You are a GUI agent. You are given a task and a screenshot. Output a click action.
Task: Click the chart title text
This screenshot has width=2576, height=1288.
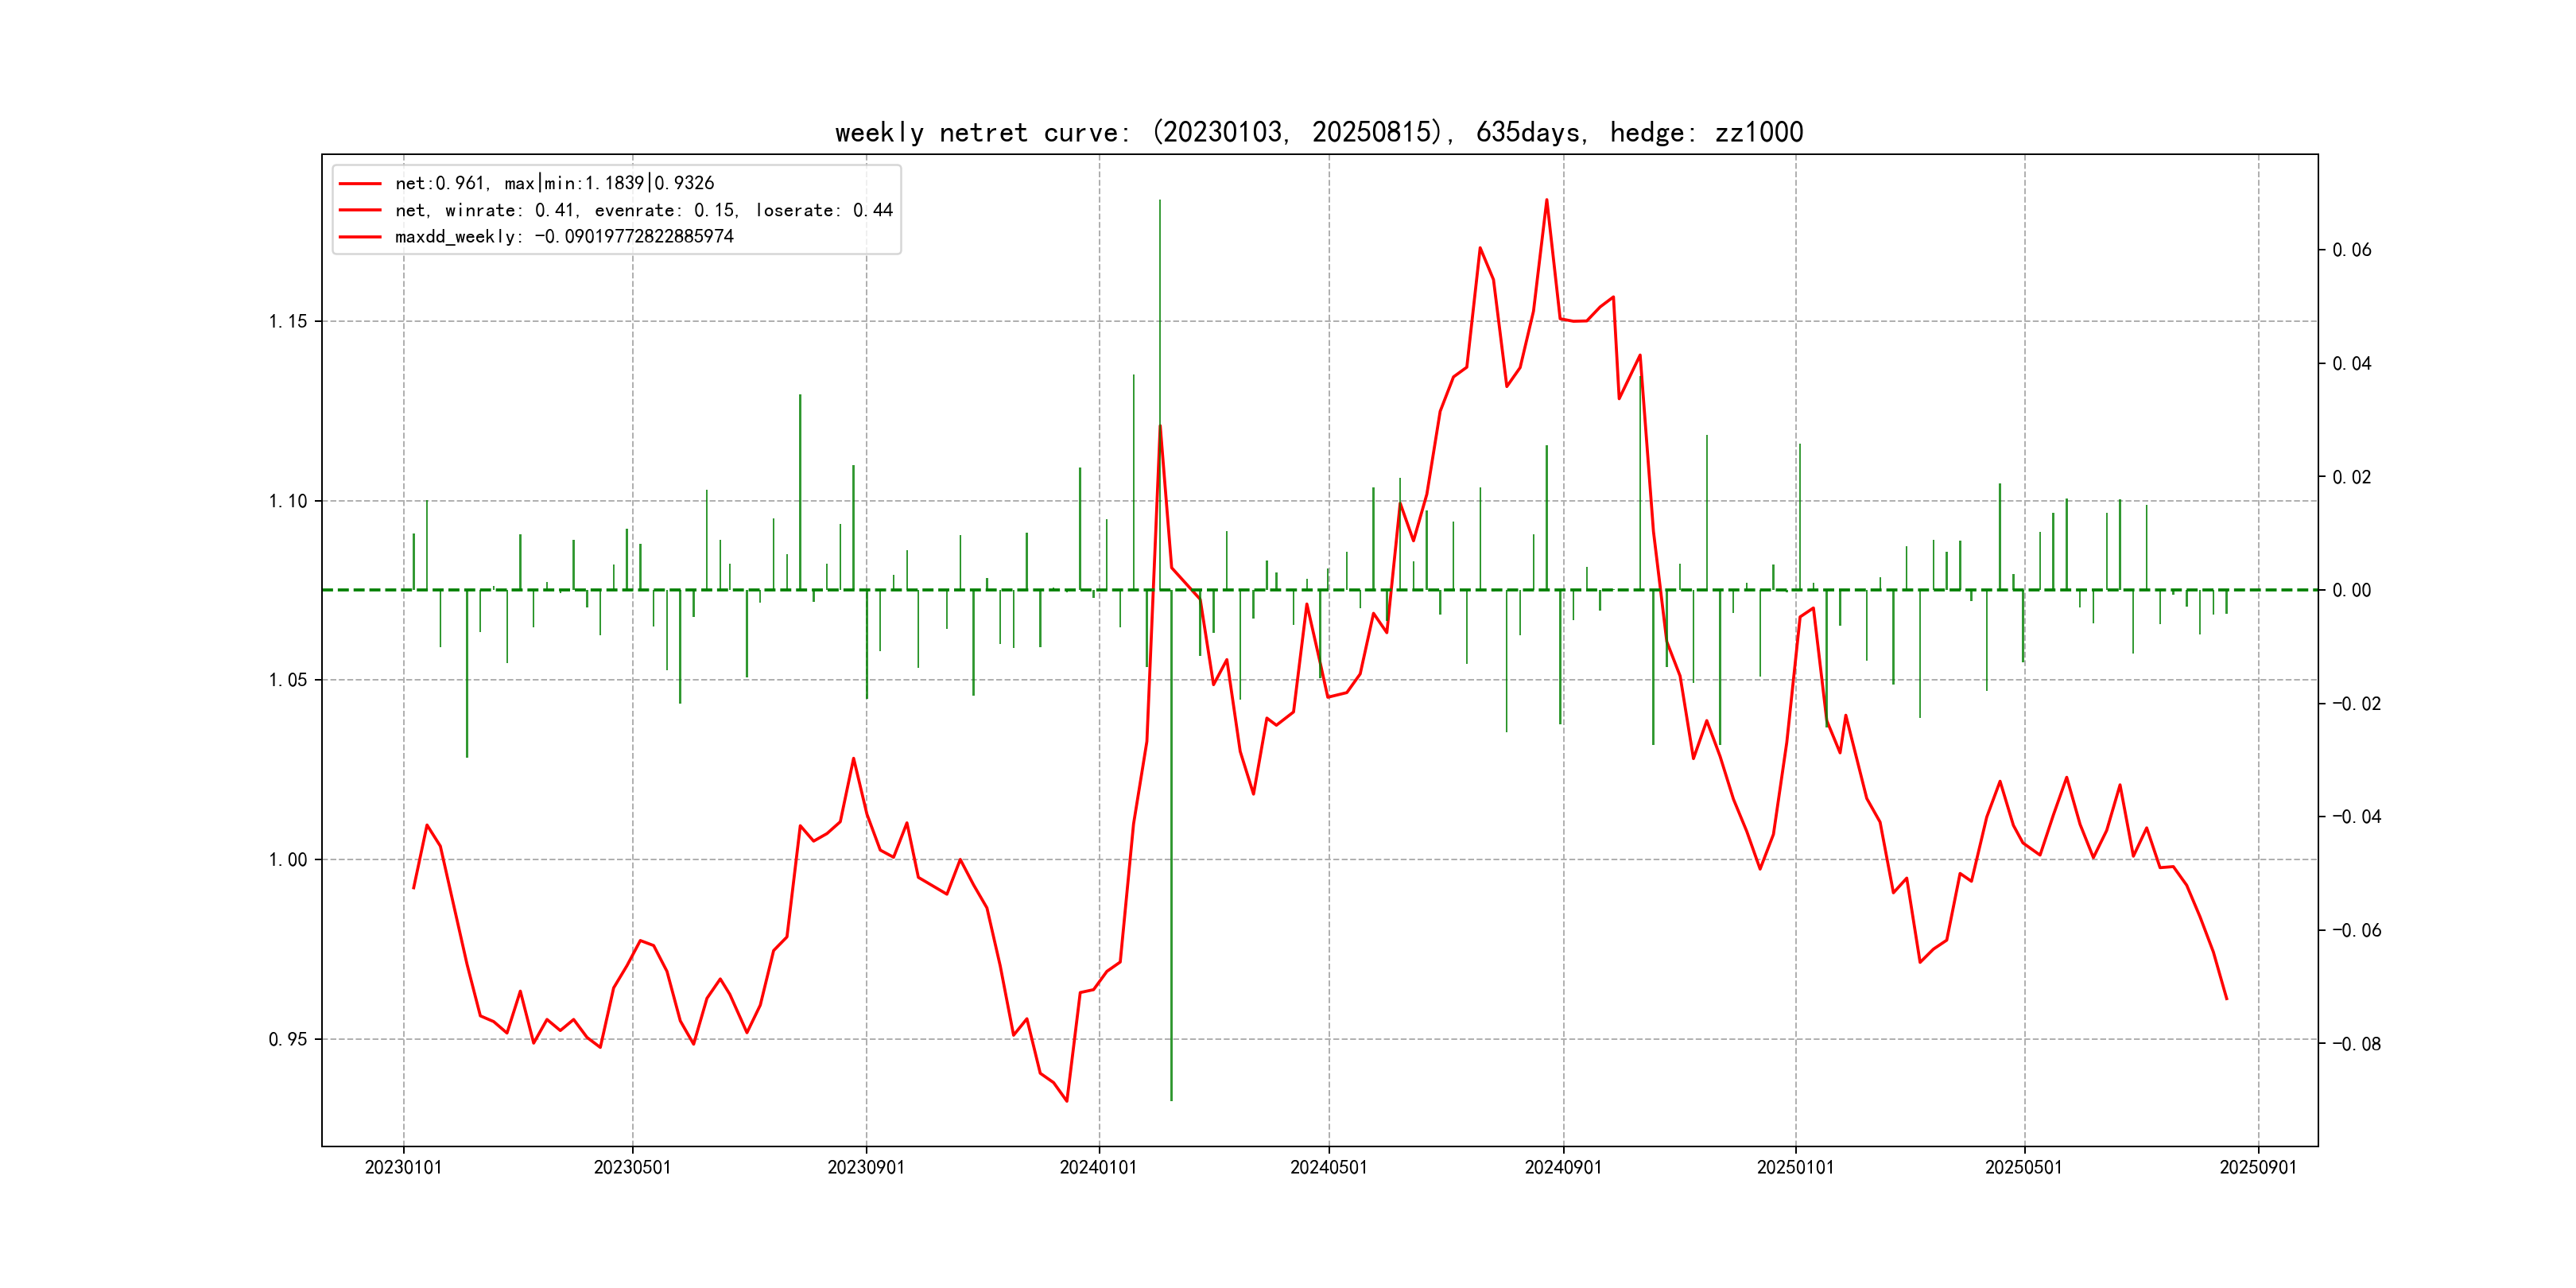pyautogui.click(x=1318, y=132)
